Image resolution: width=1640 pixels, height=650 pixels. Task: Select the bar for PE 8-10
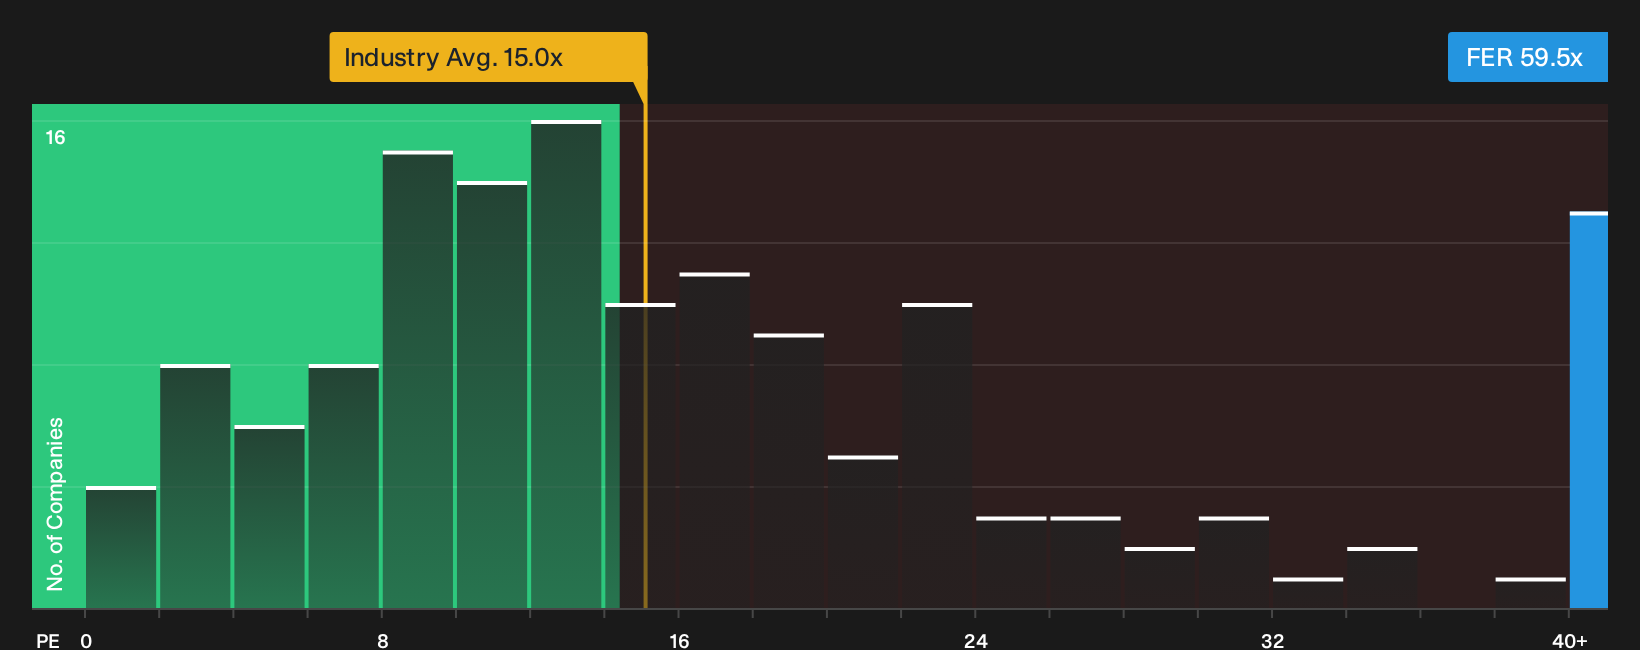click(x=418, y=379)
